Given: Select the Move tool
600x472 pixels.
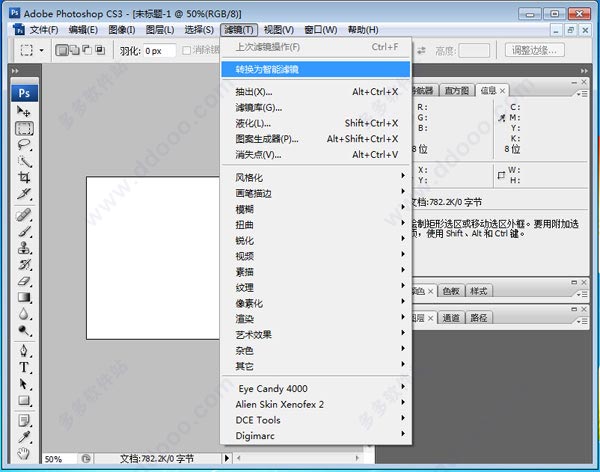Looking at the screenshot, I should pyautogui.click(x=24, y=111).
